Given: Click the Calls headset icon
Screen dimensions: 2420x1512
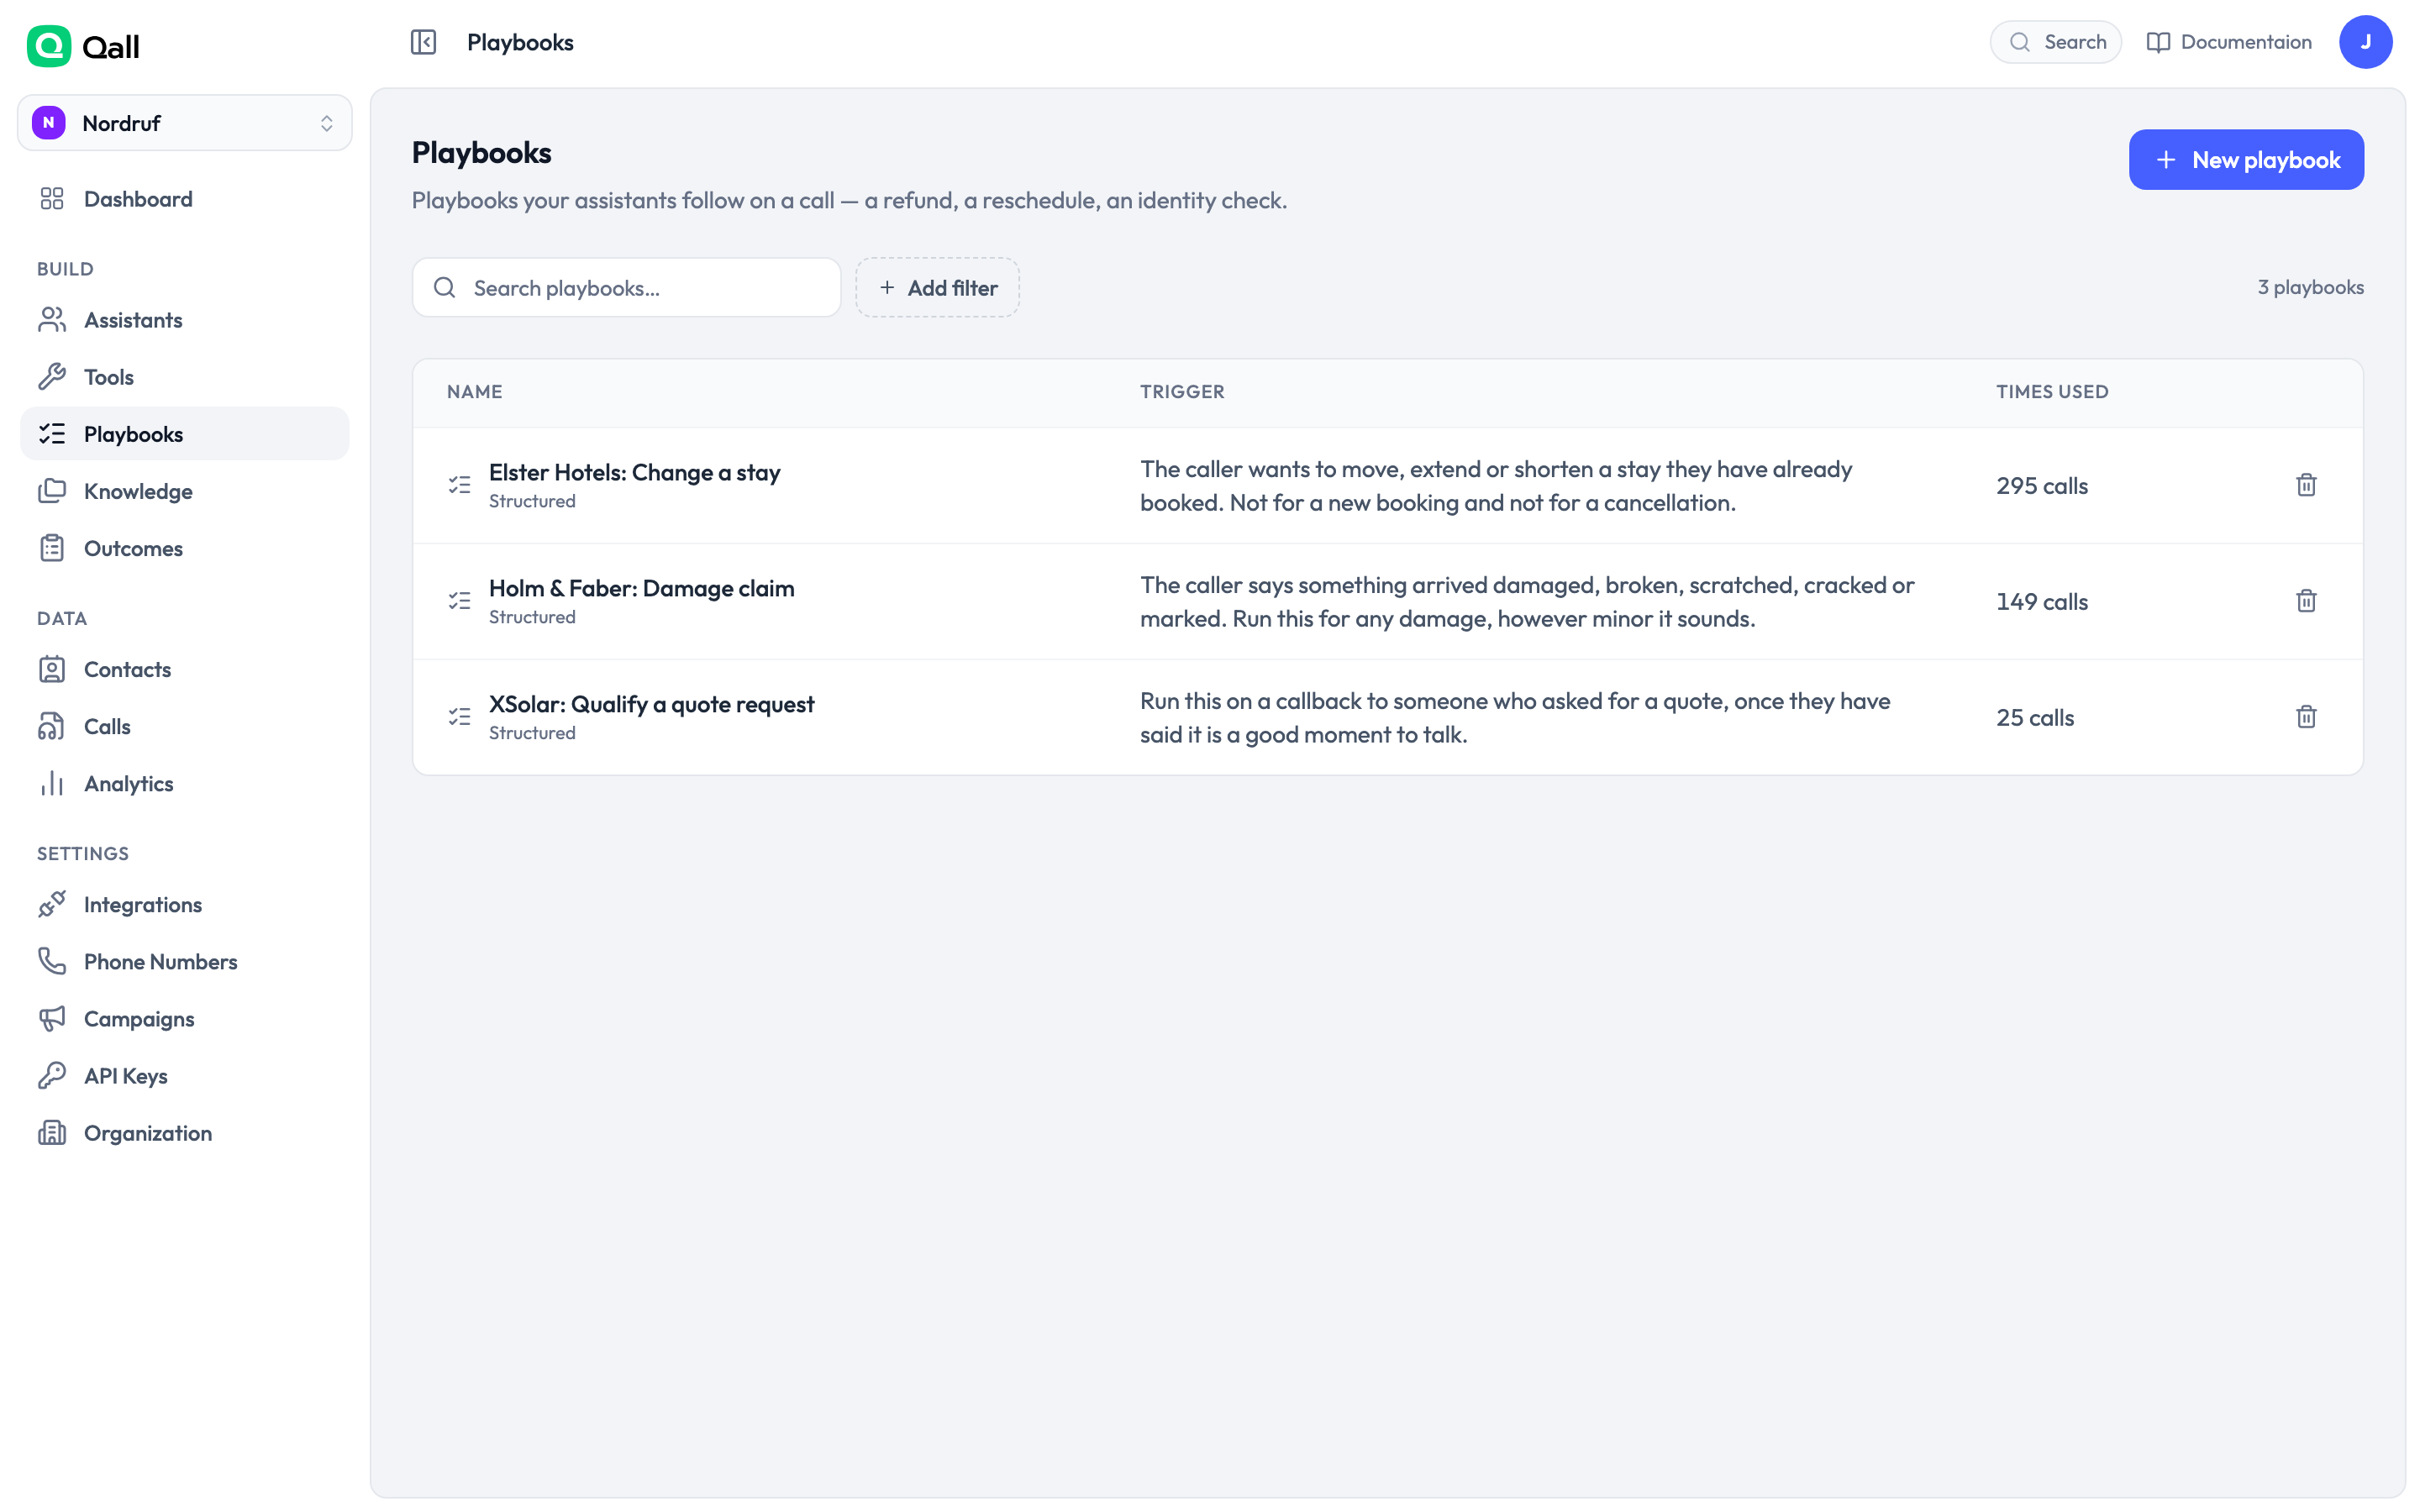Looking at the screenshot, I should tap(52, 726).
